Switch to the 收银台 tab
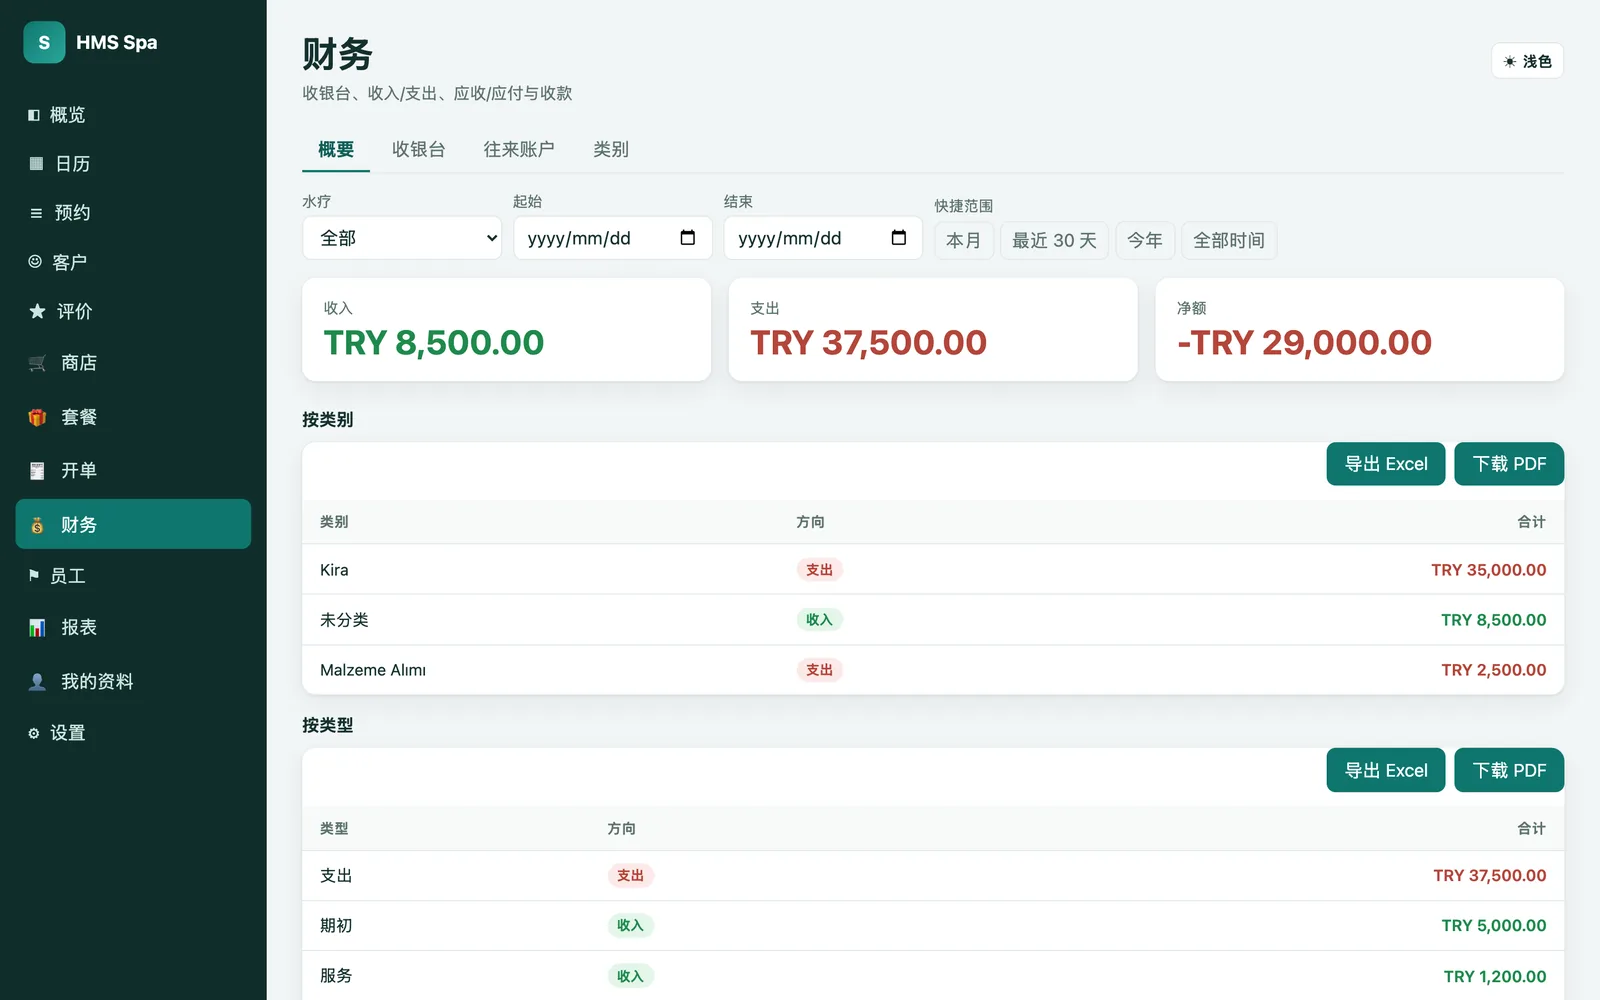 pos(418,149)
